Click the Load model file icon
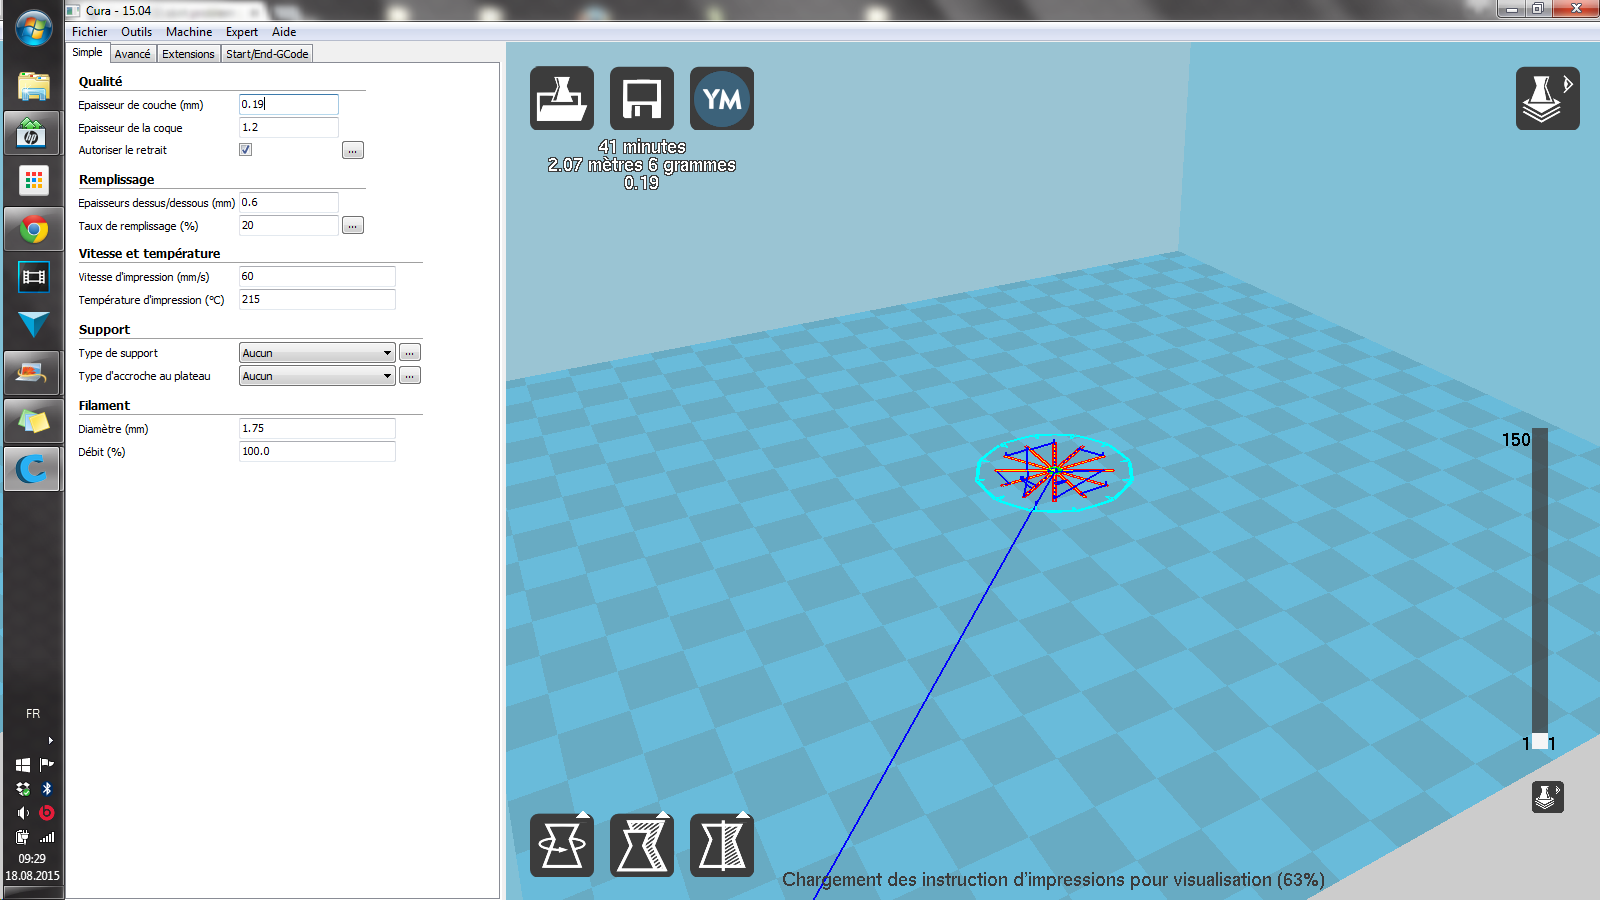 pos(561,98)
